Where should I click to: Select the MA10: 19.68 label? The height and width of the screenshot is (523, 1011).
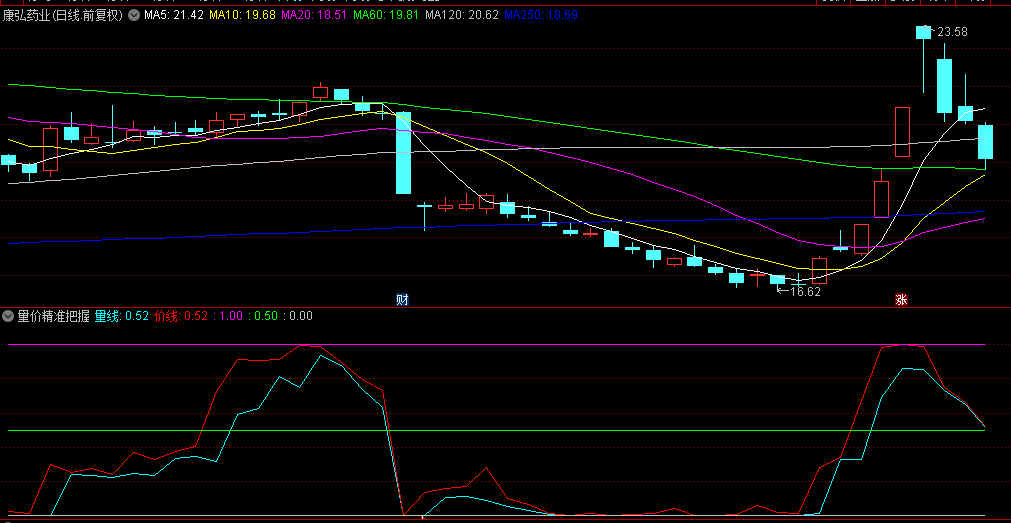pos(242,15)
